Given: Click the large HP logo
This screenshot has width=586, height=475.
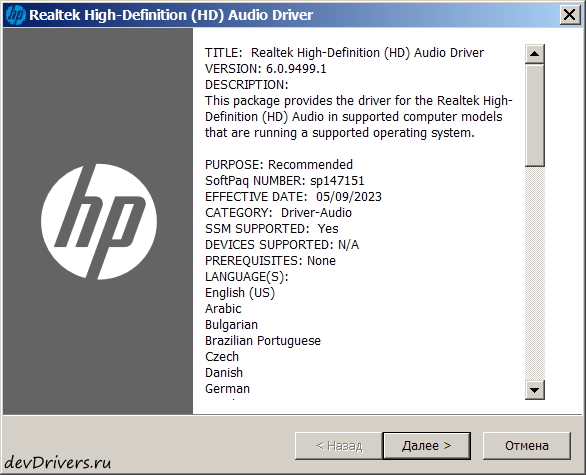Looking at the screenshot, I should 99,222.
